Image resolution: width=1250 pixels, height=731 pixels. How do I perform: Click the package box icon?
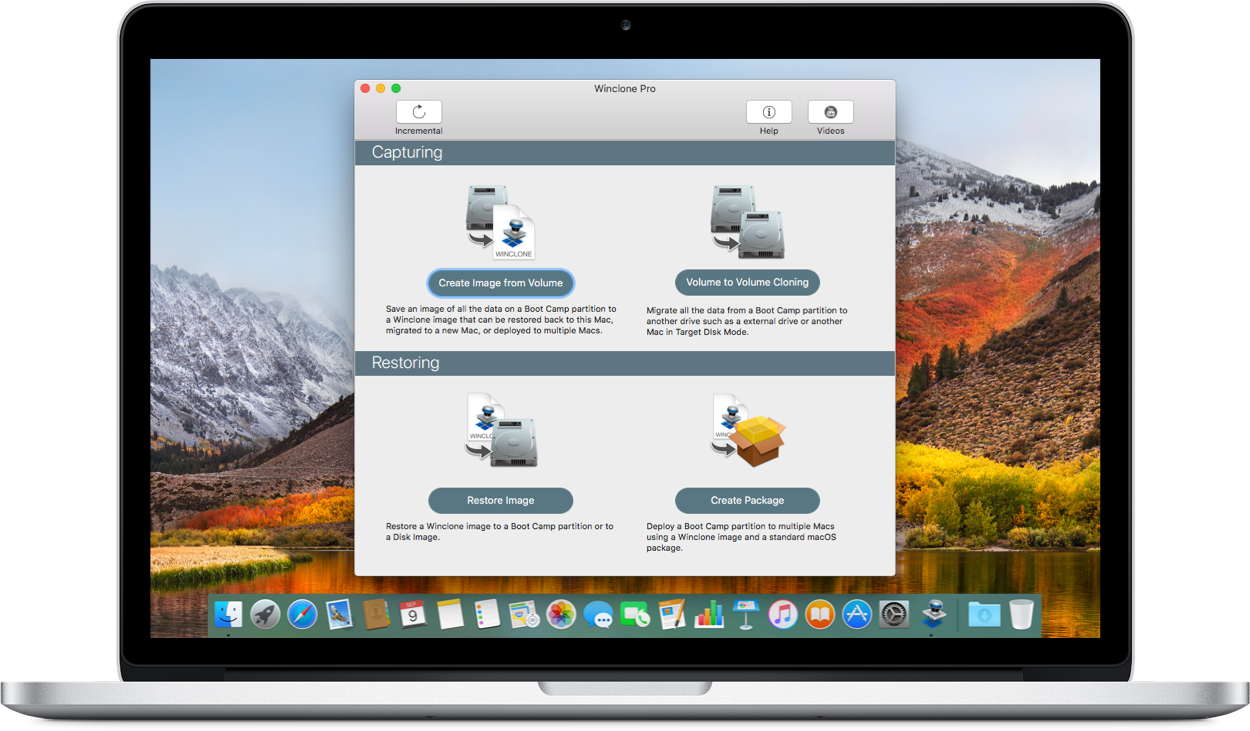[x=749, y=430]
